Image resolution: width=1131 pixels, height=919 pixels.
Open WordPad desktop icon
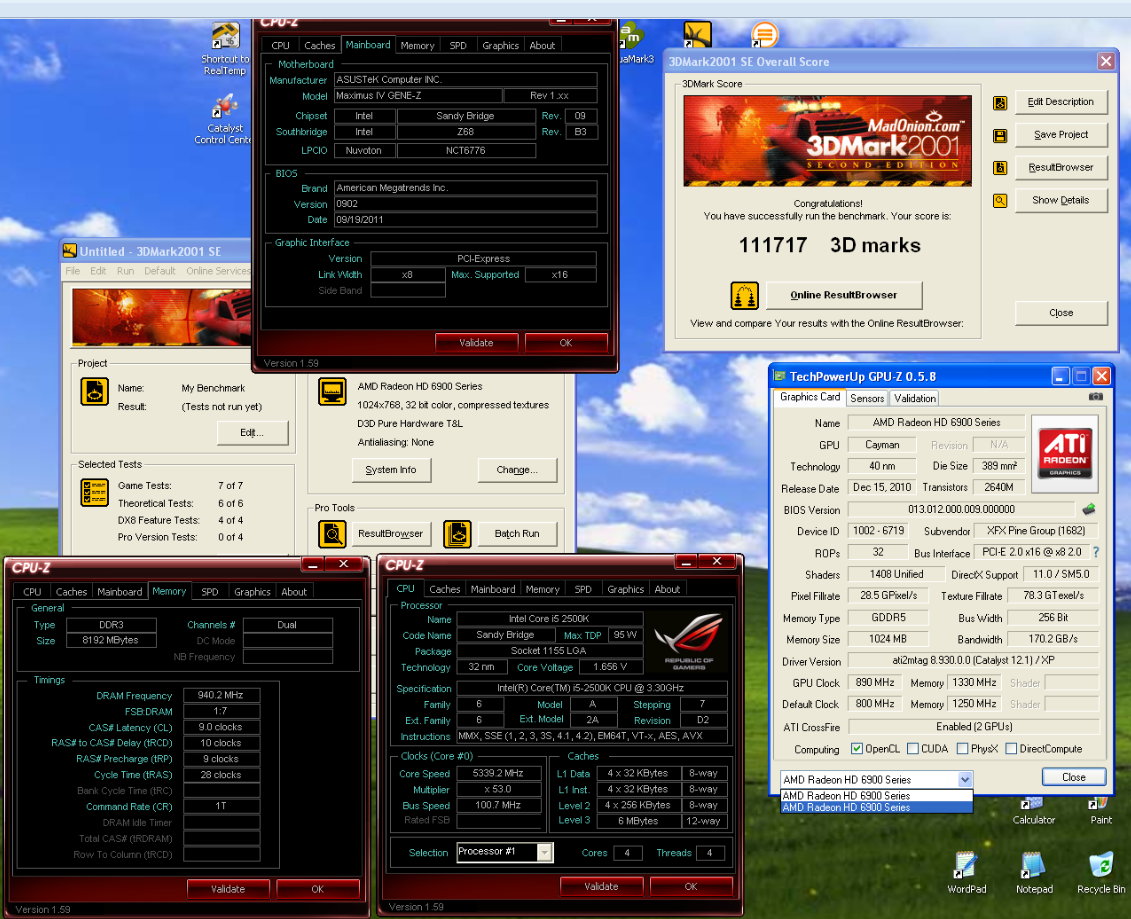coord(966,873)
